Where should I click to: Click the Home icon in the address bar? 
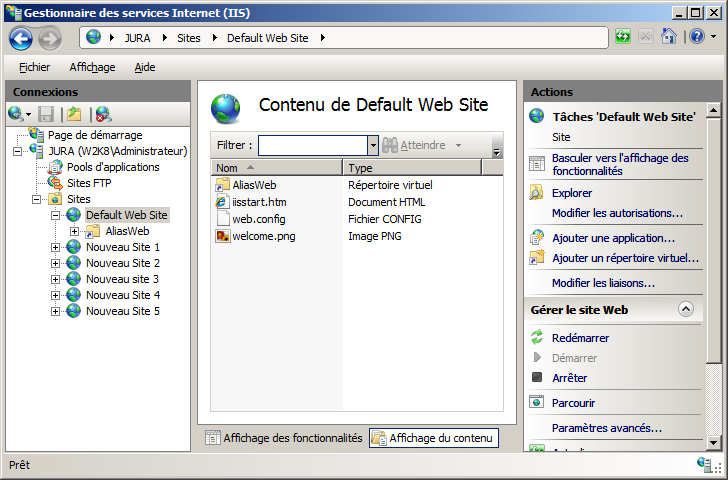pyautogui.click(x=669, y=37)
